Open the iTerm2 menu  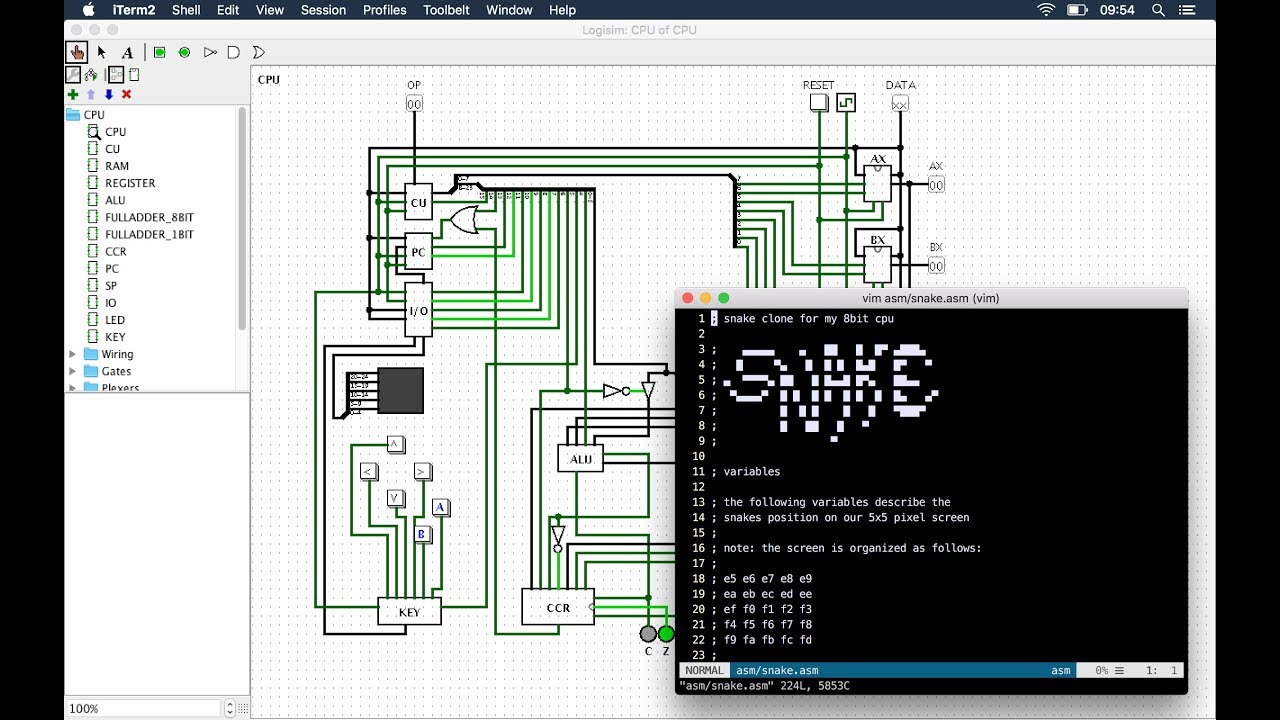(x=132, y=10)
